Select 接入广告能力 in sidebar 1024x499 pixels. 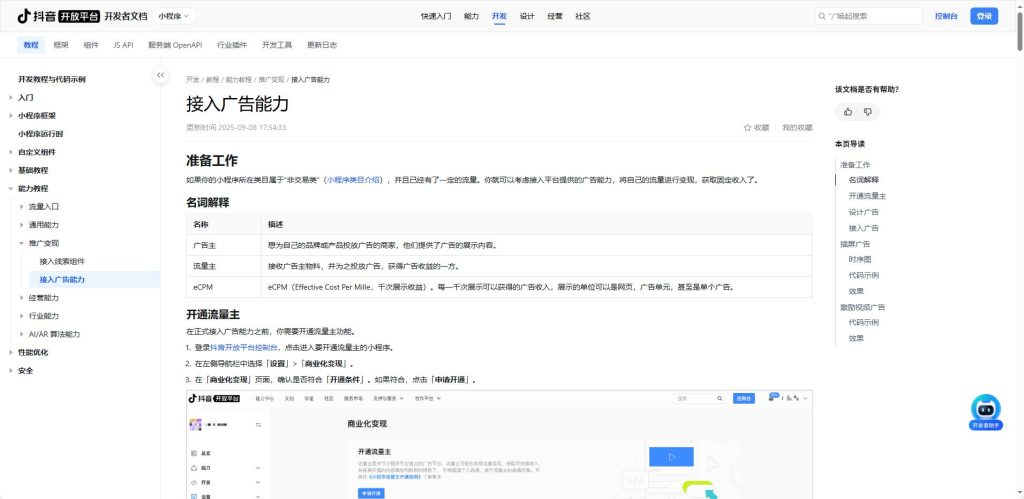(x=62, y=280)
